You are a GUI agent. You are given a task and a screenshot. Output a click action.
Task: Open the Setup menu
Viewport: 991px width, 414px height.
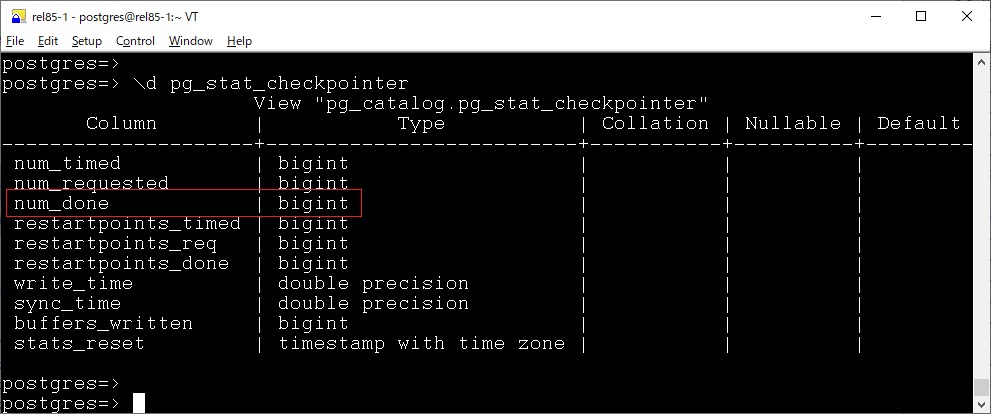tap(87, 41)
